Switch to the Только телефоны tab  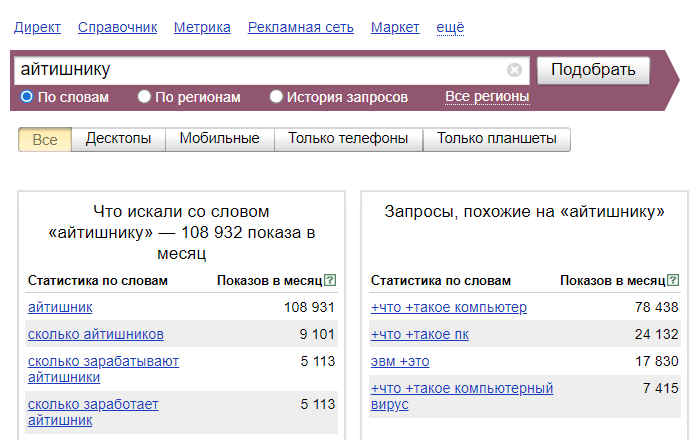348,140
